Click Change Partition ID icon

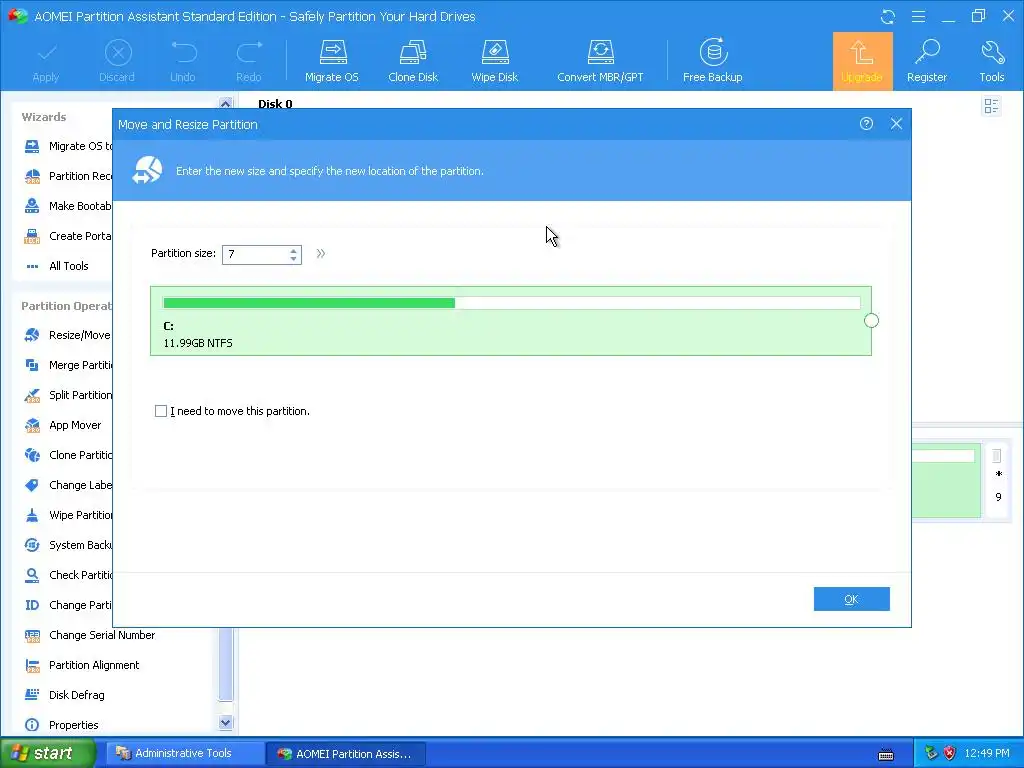point(32,605)
